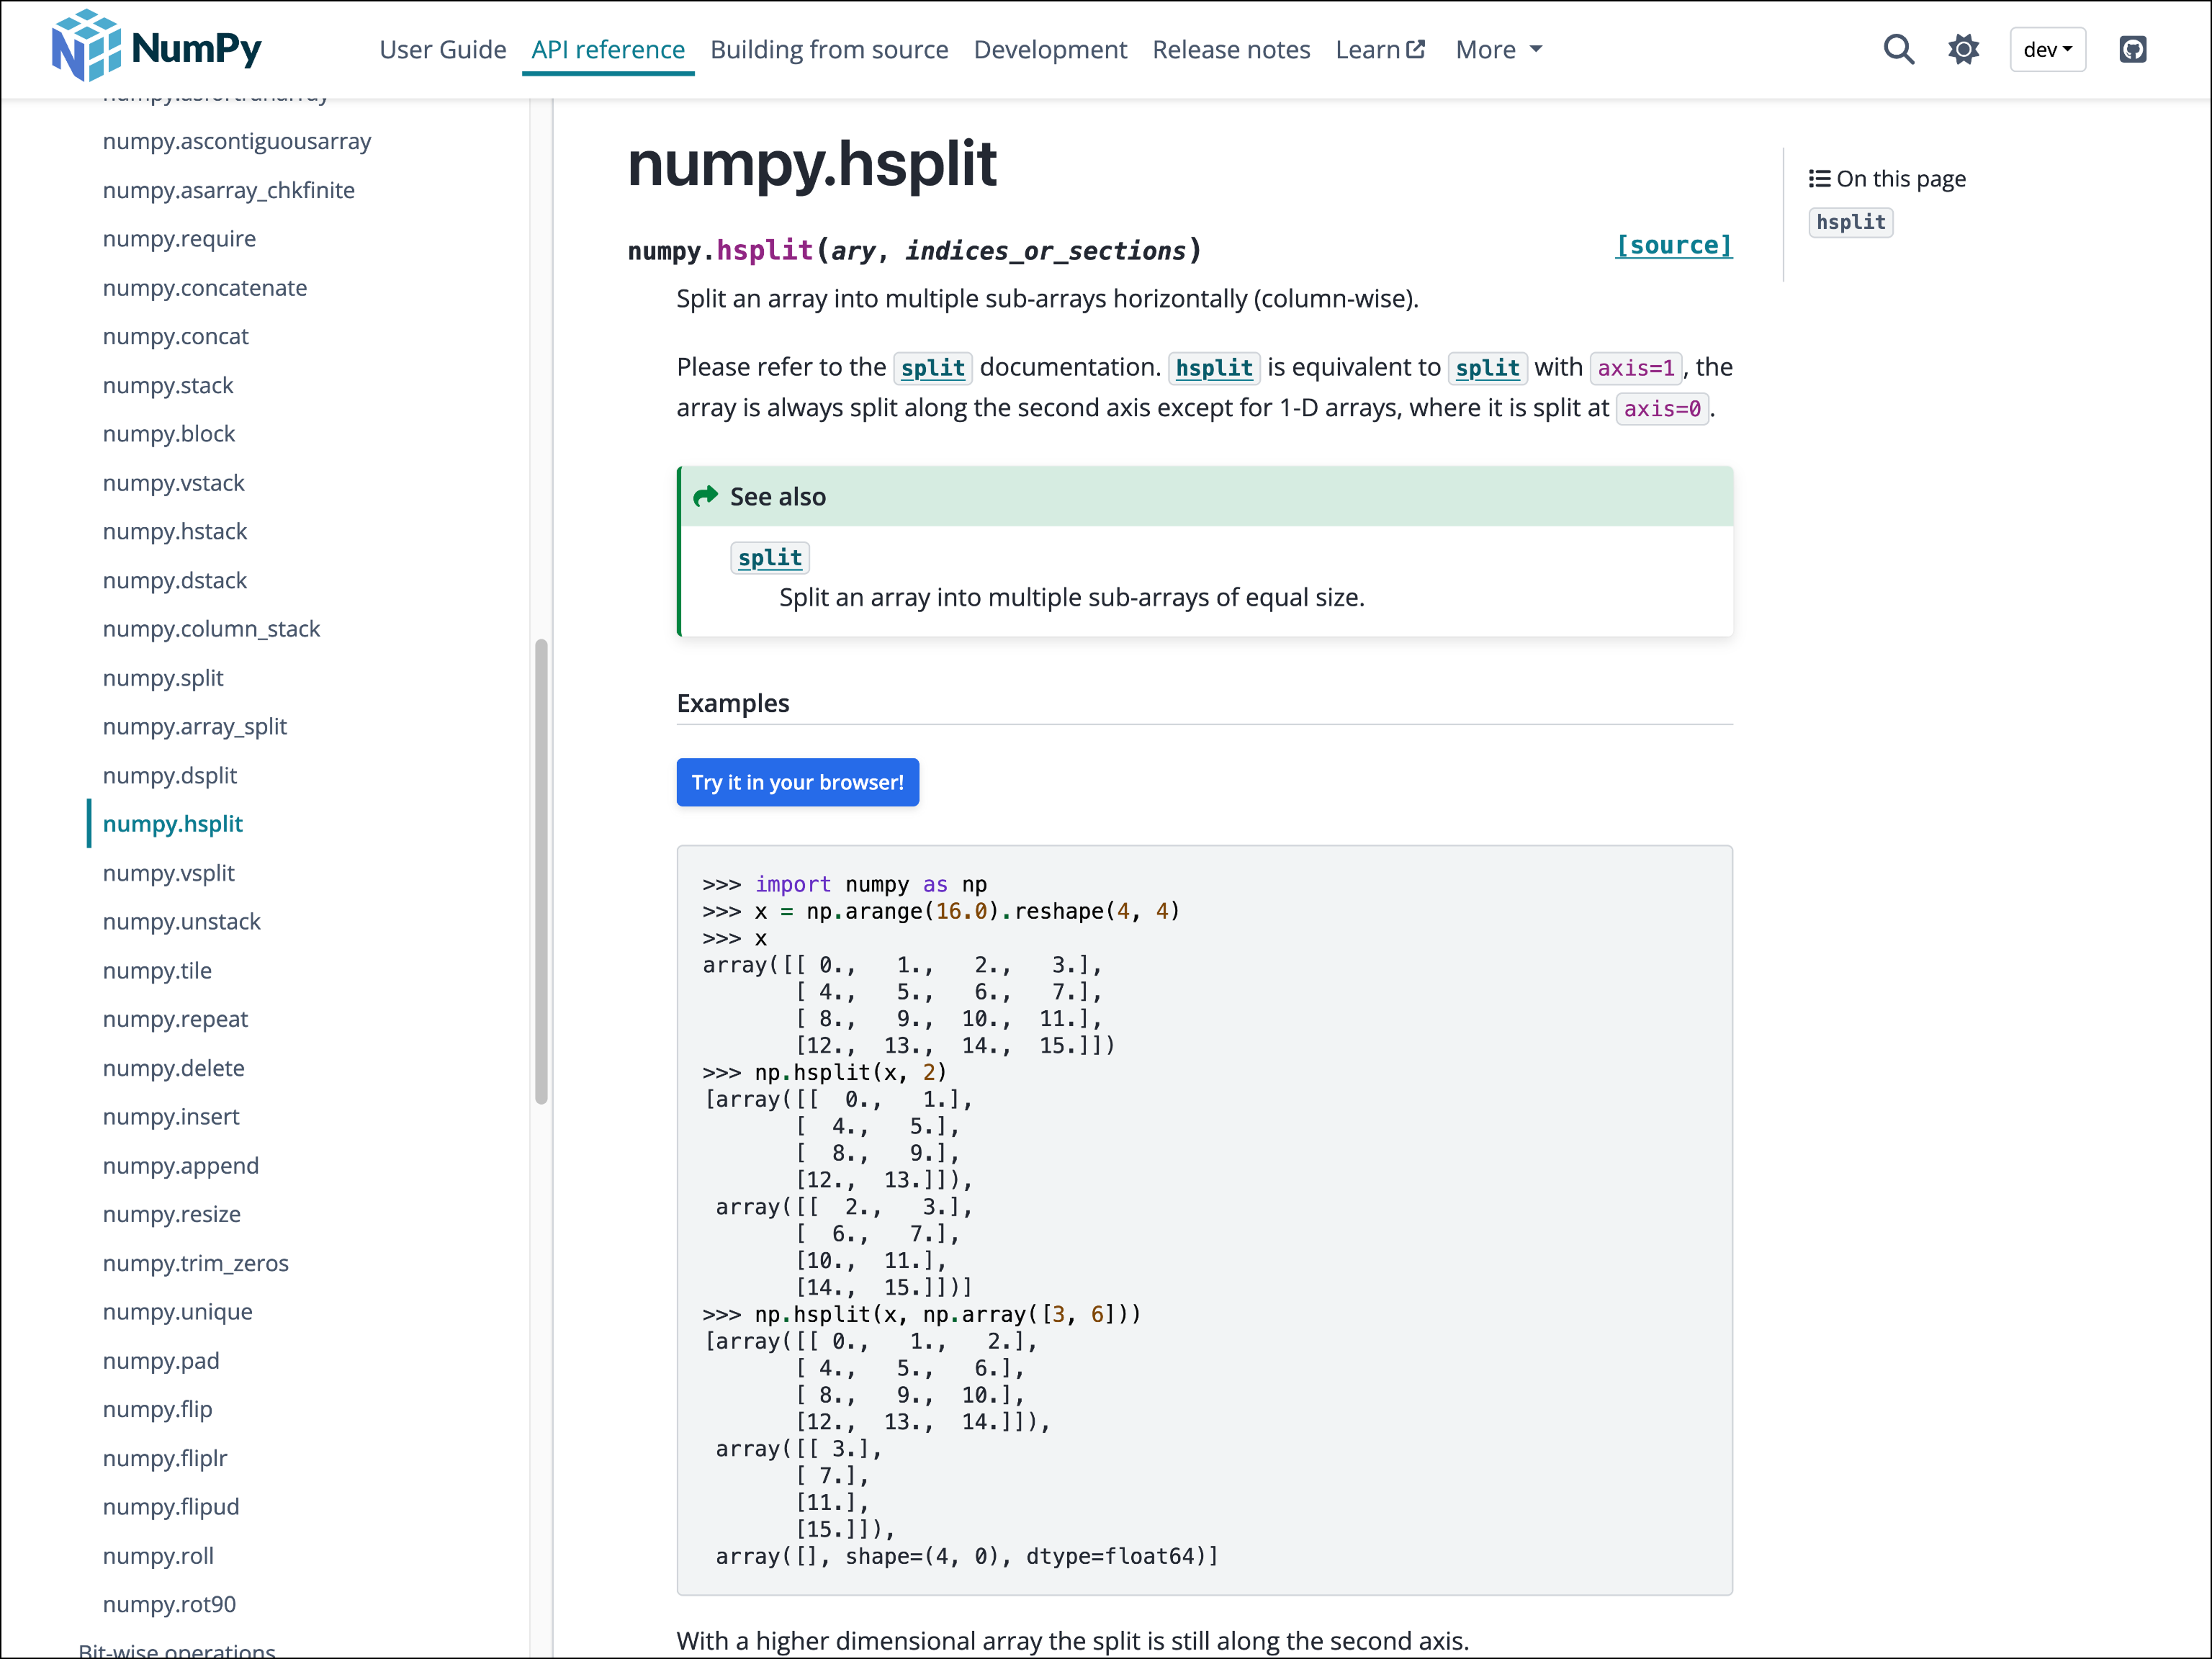
Task: Open numpy.trim_zeros in sidebar
Action: pyautogui.click(x=196, y=1263)
